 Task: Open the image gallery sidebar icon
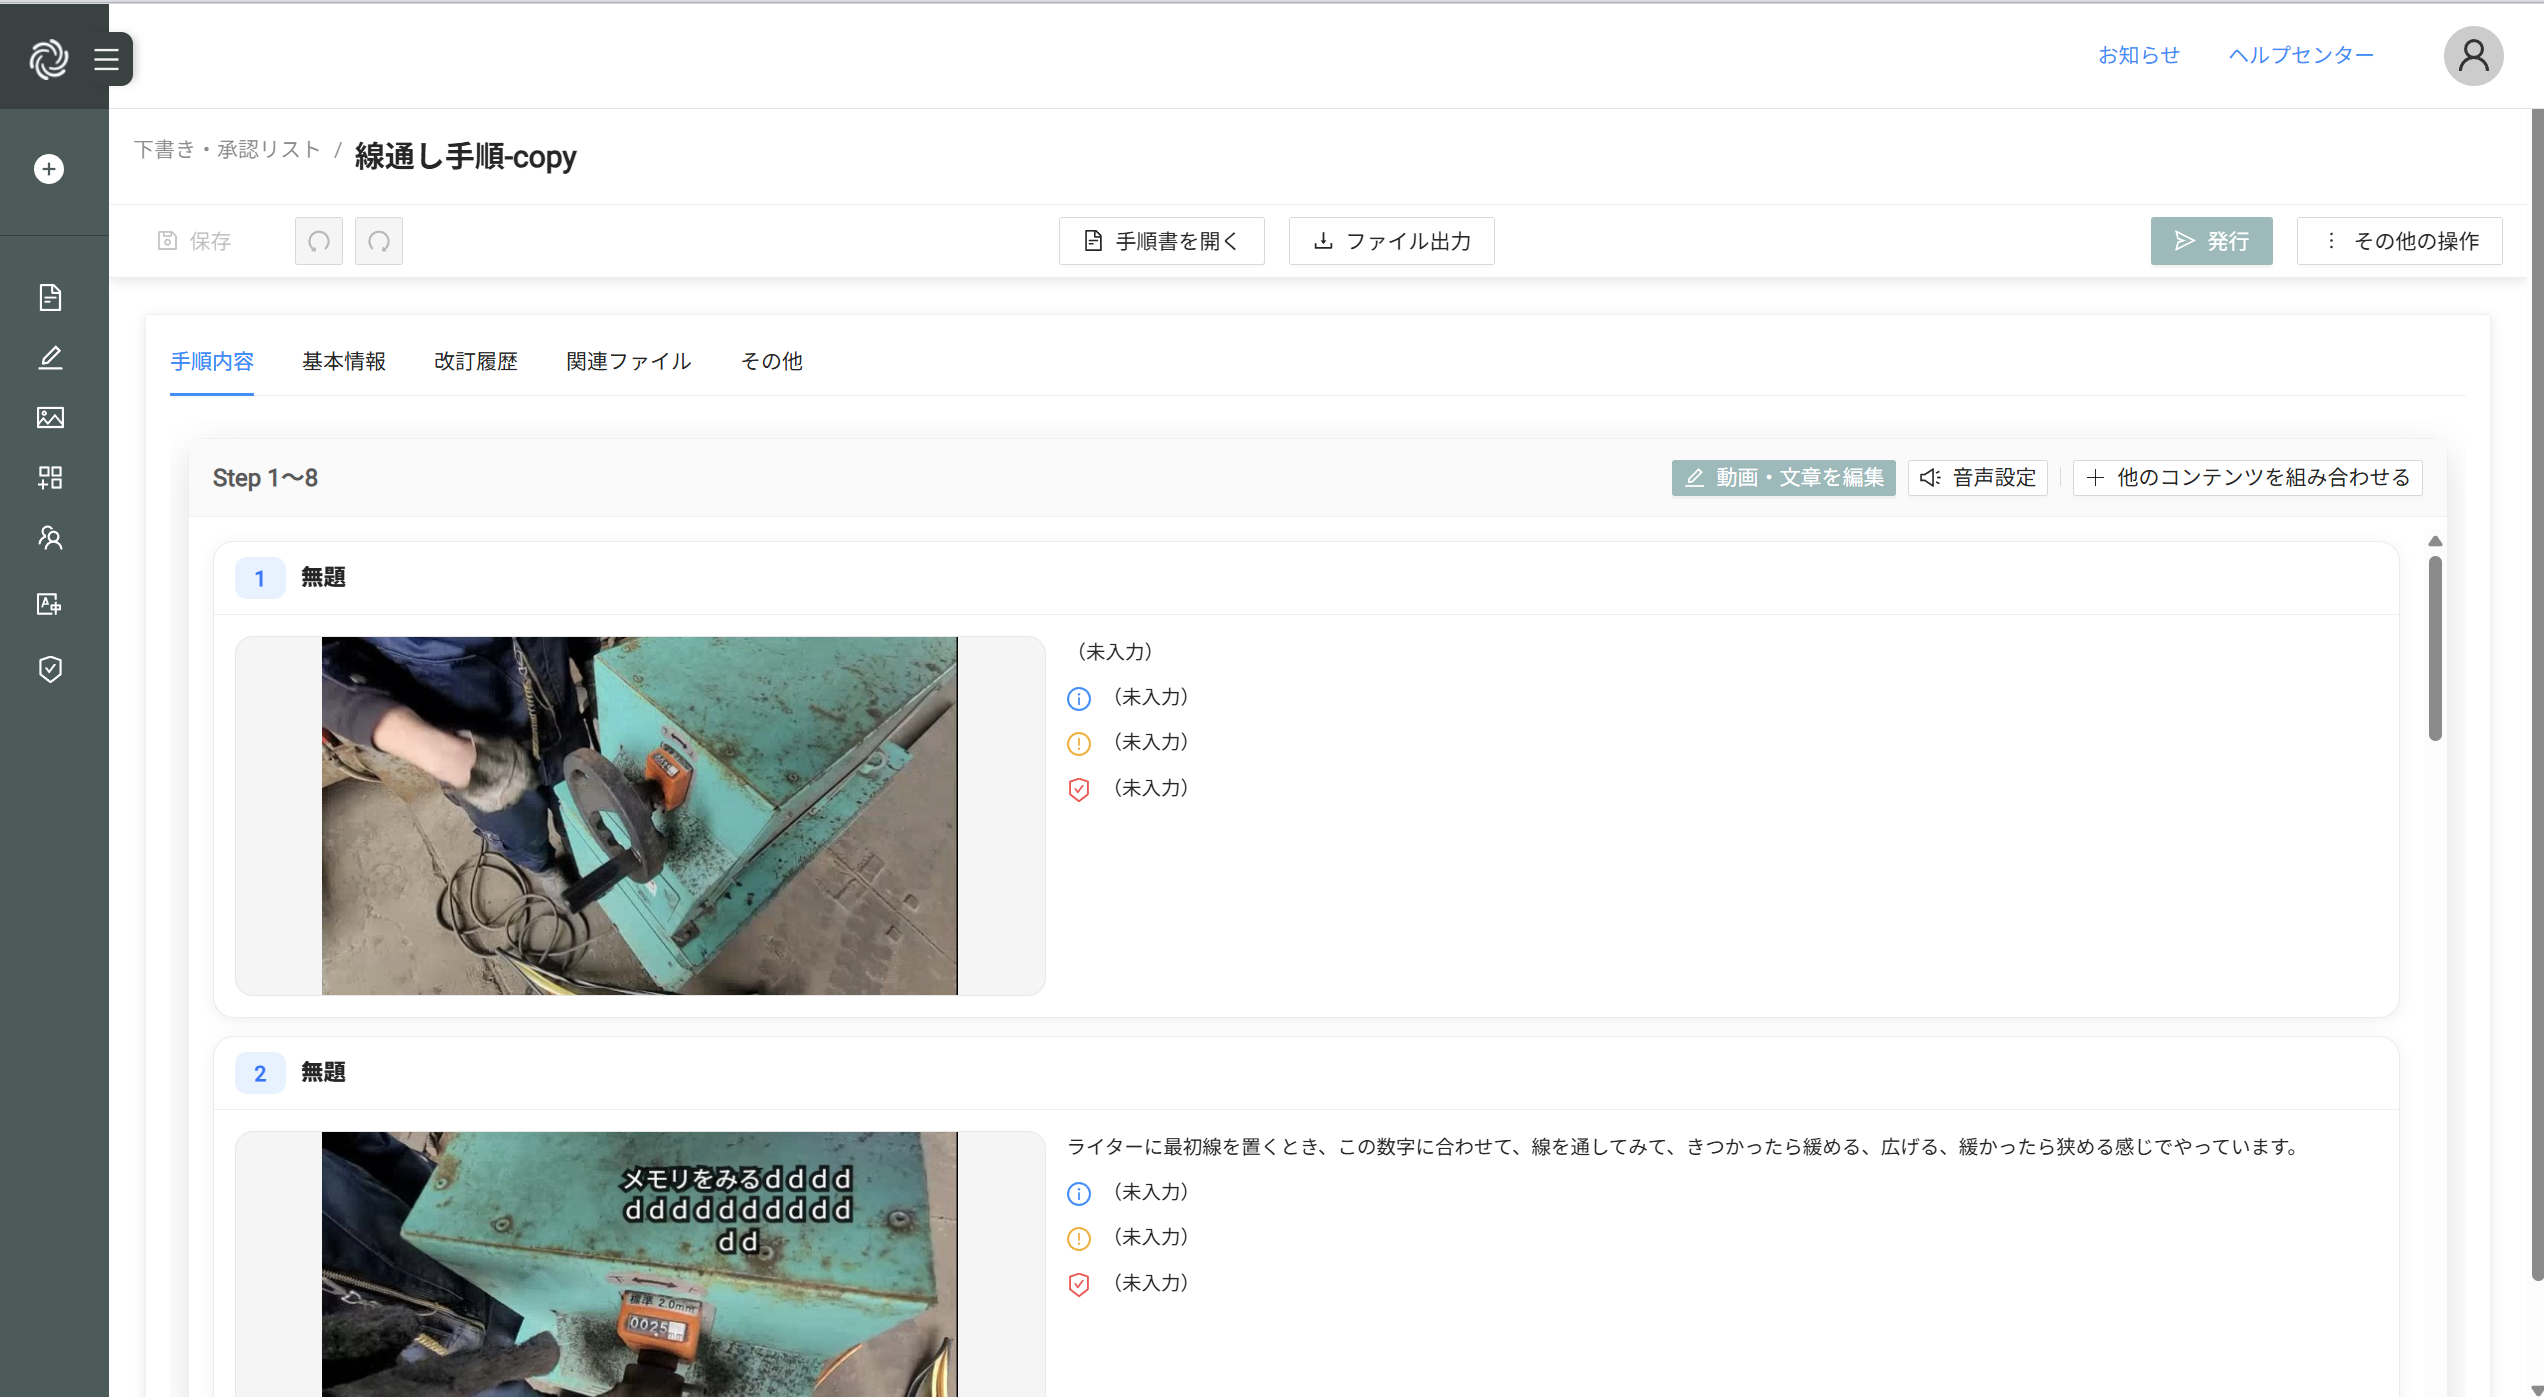coord(50,417)
